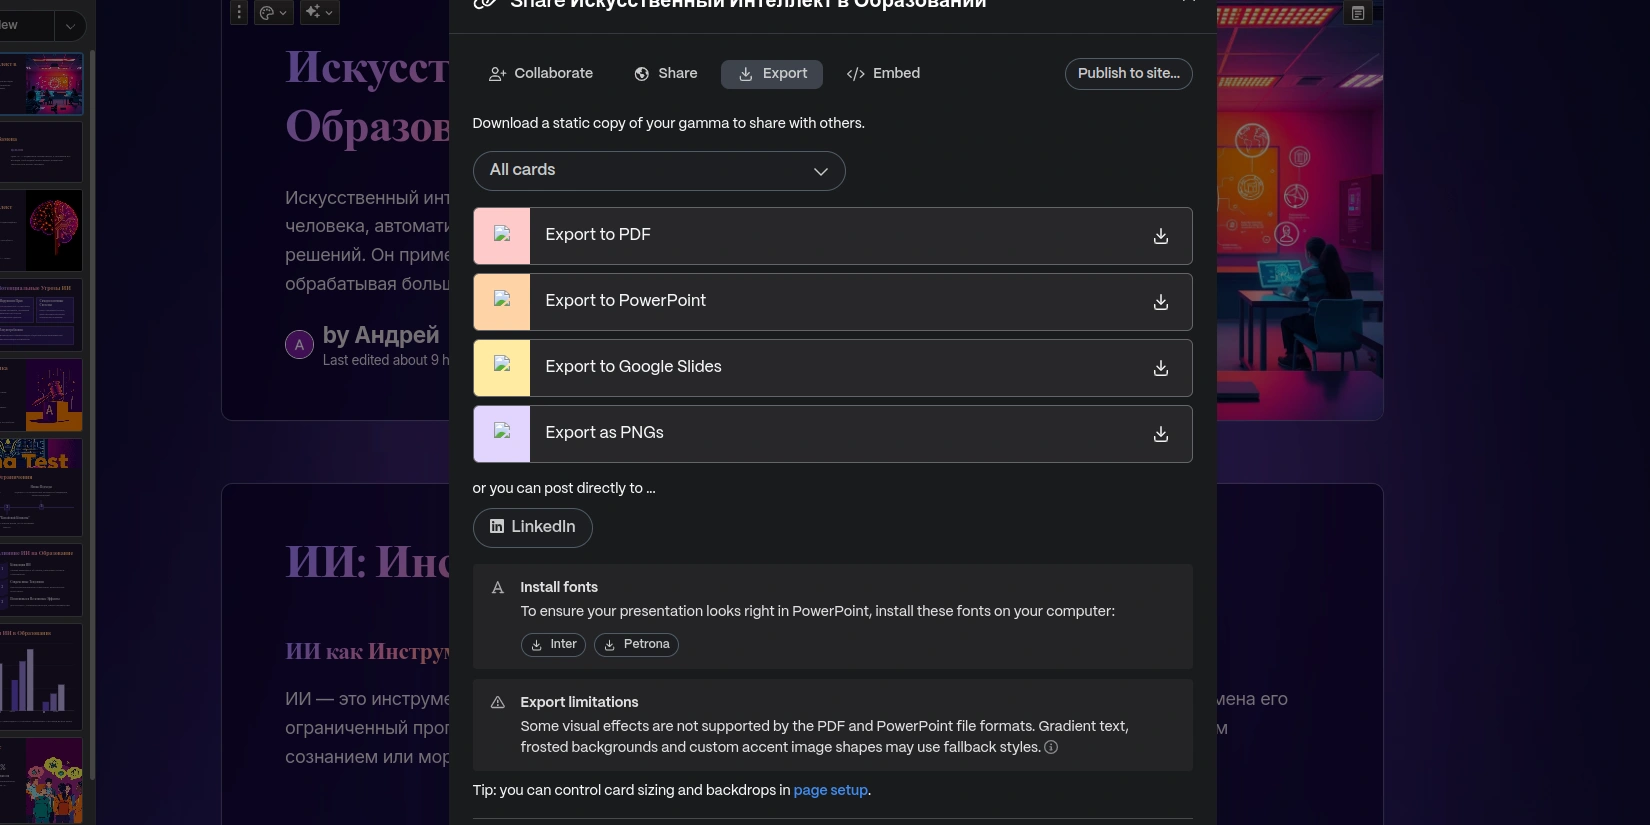Viewport: 1650px width, 825px height.
Task: Click the download icon for Export to Google Slides
Action: tap(1160, 368)
